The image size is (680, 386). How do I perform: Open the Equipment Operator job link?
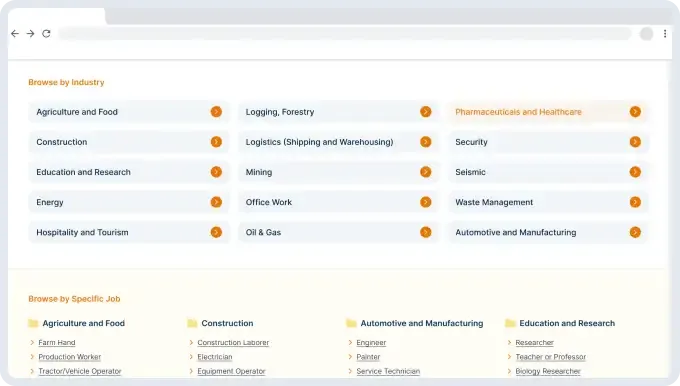tap(231, 371)
